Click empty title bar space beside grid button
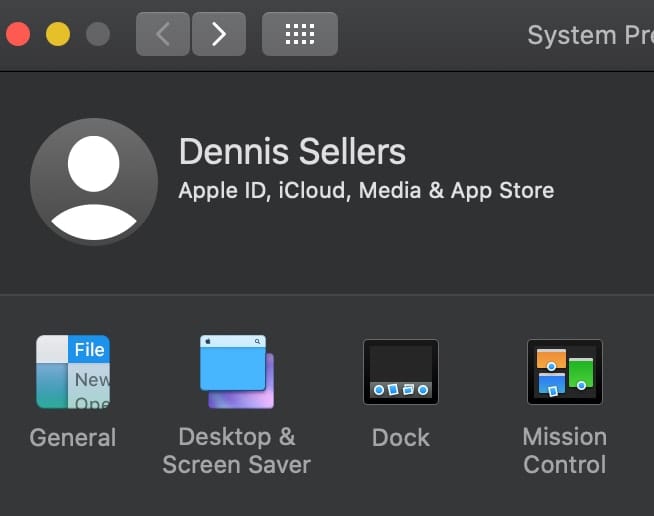 [x=430, y=35]
